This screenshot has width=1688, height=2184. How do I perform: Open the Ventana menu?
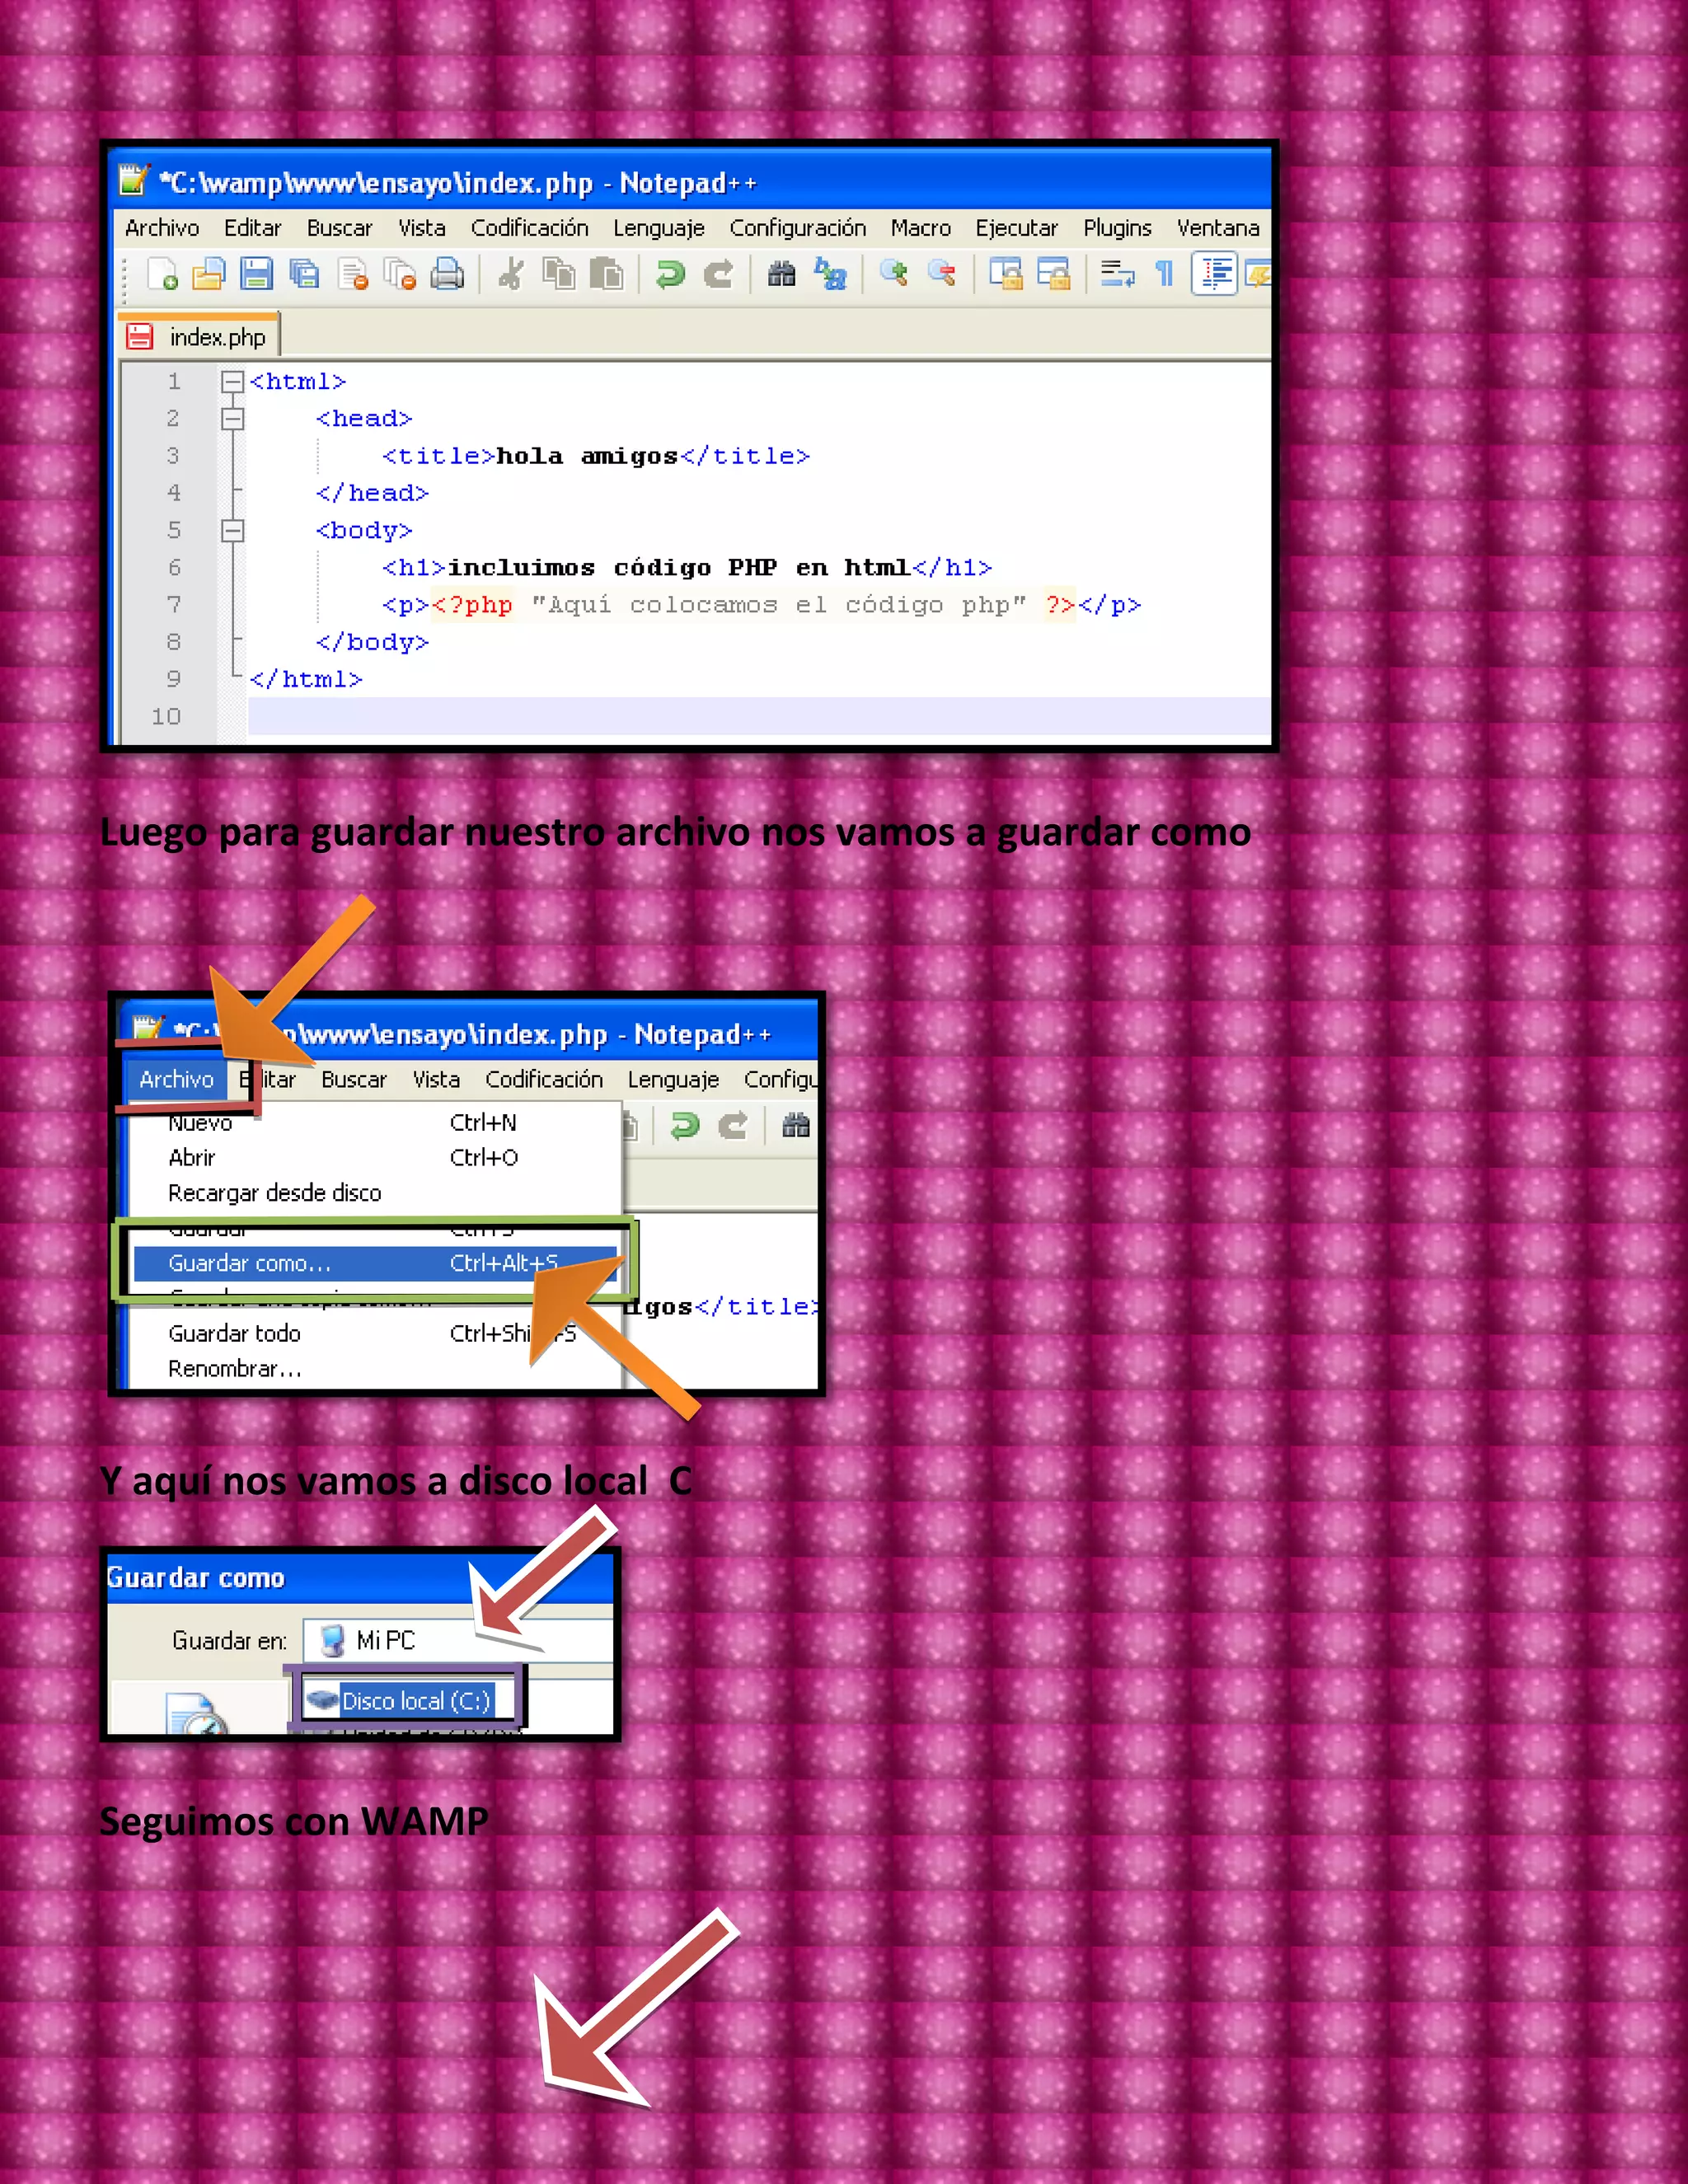click(1218, 228)
